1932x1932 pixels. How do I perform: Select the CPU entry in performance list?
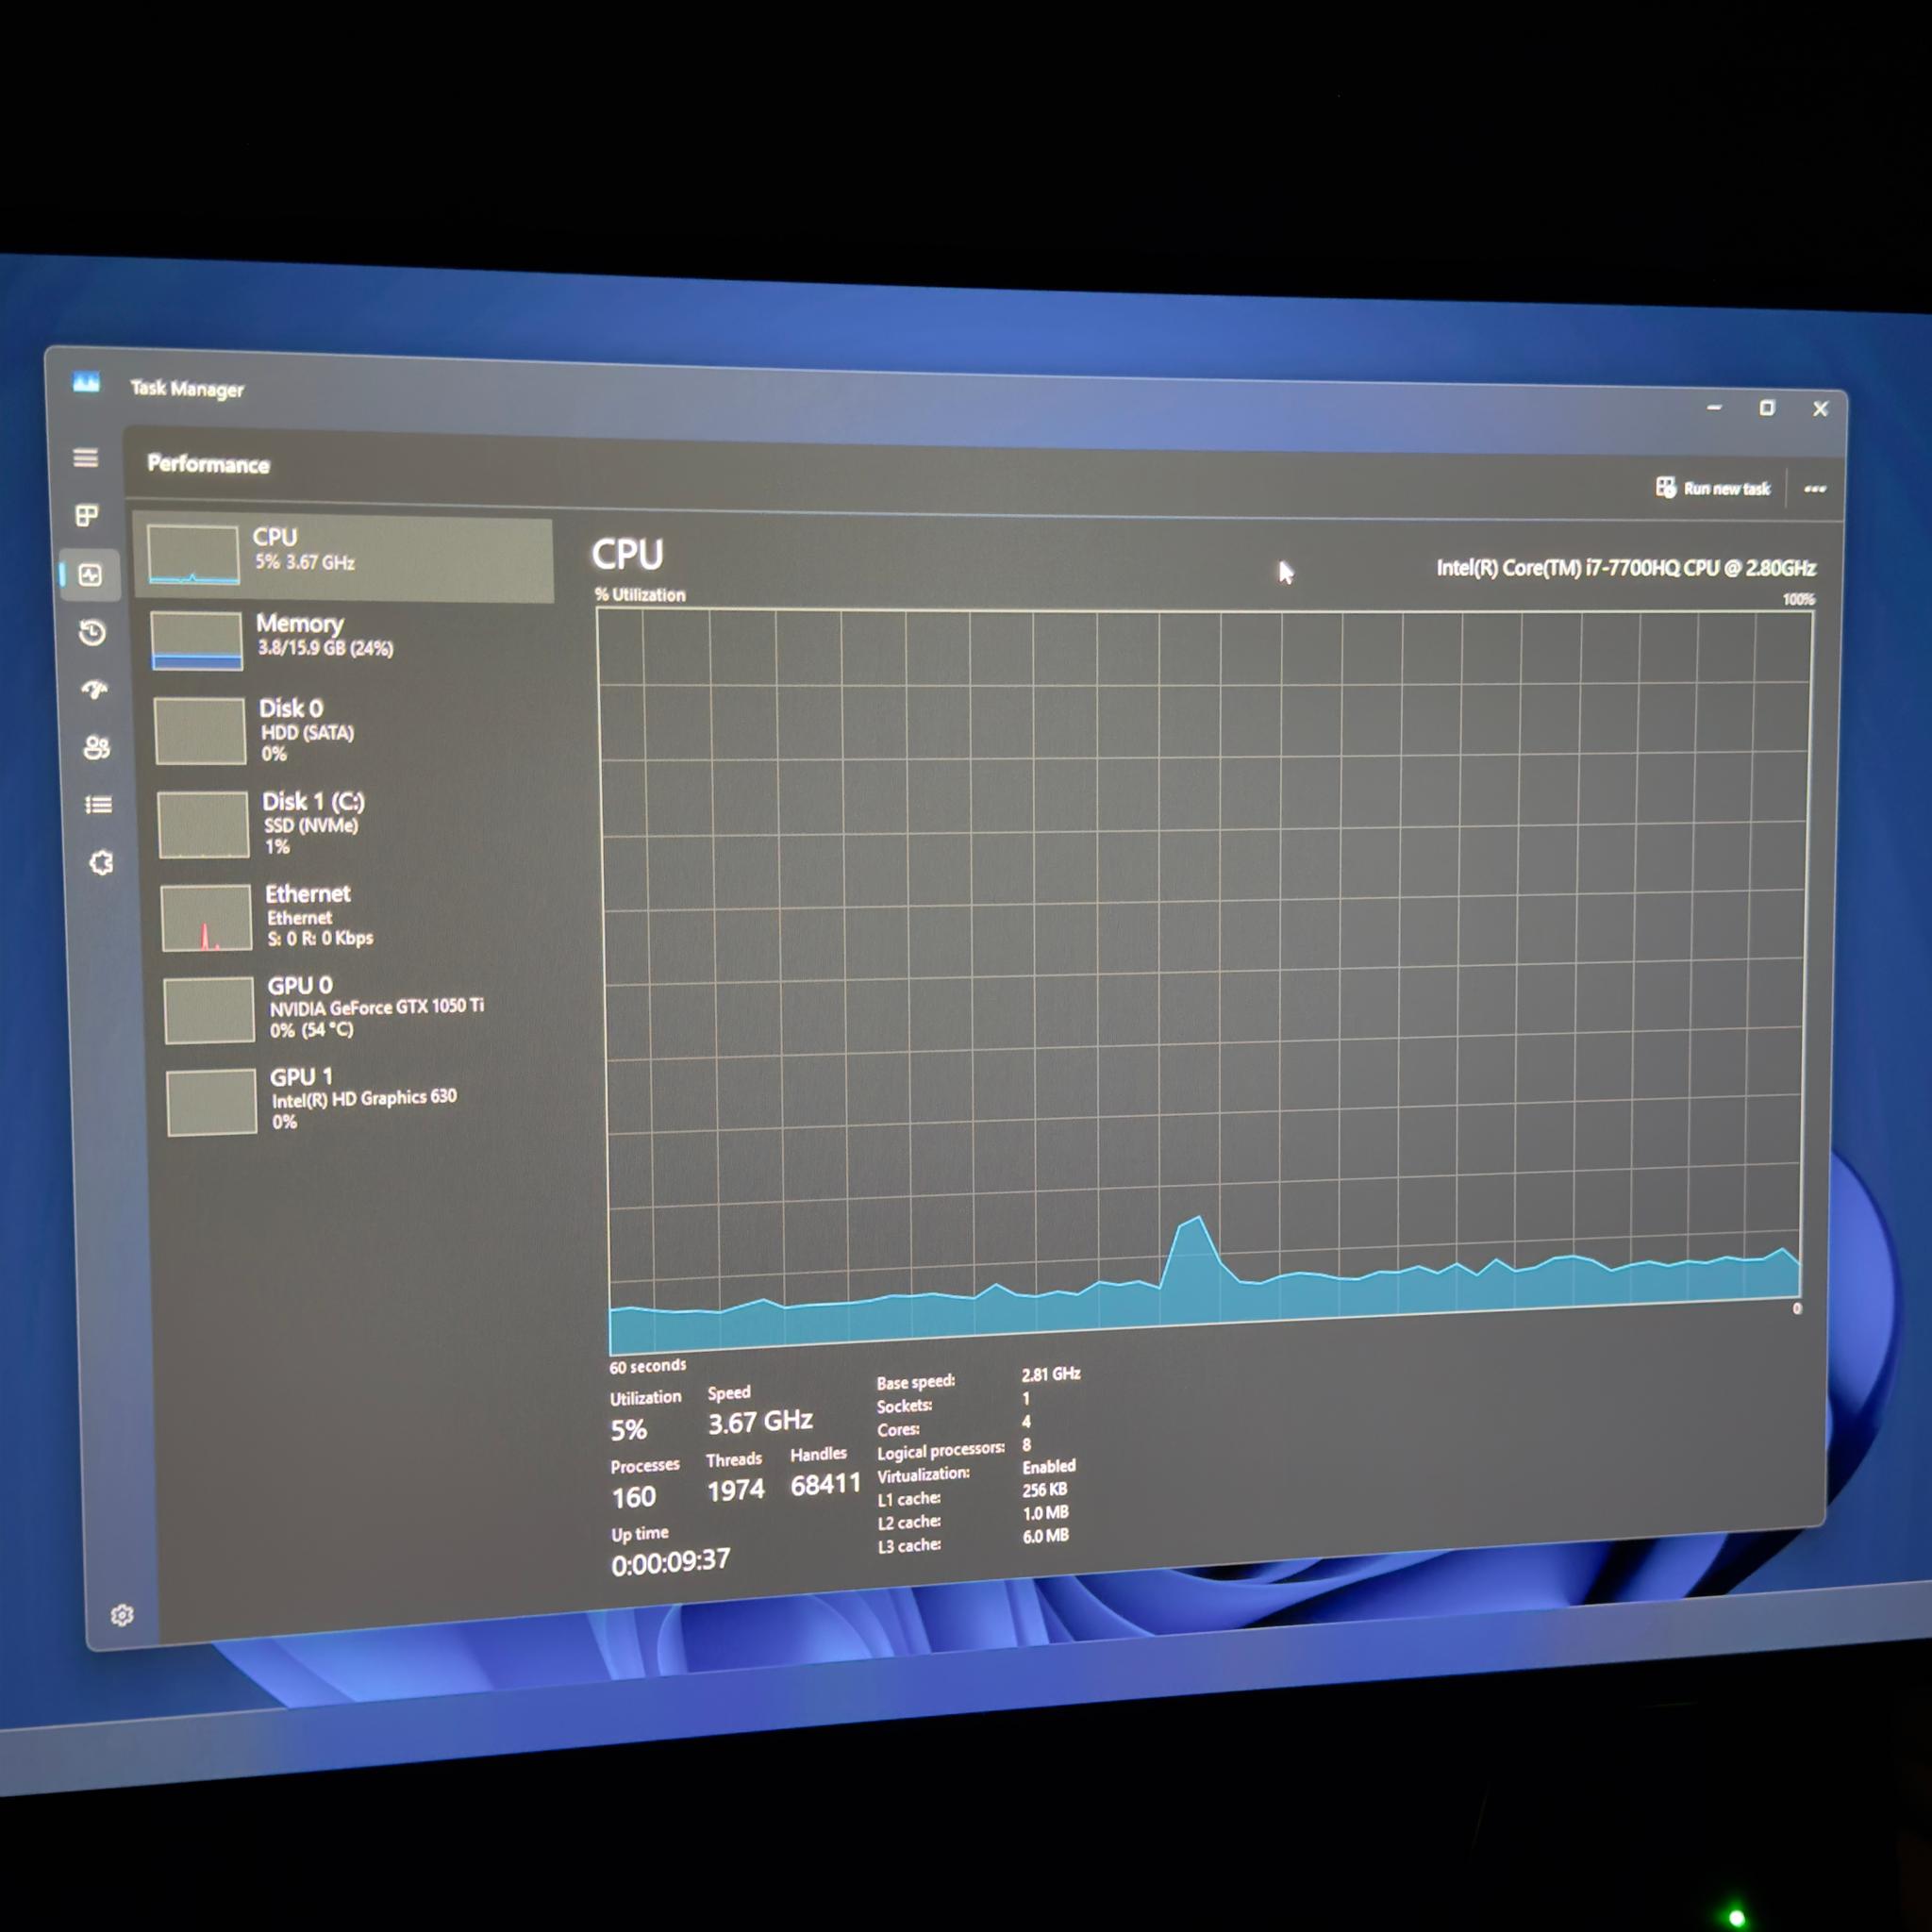(343, 558)
